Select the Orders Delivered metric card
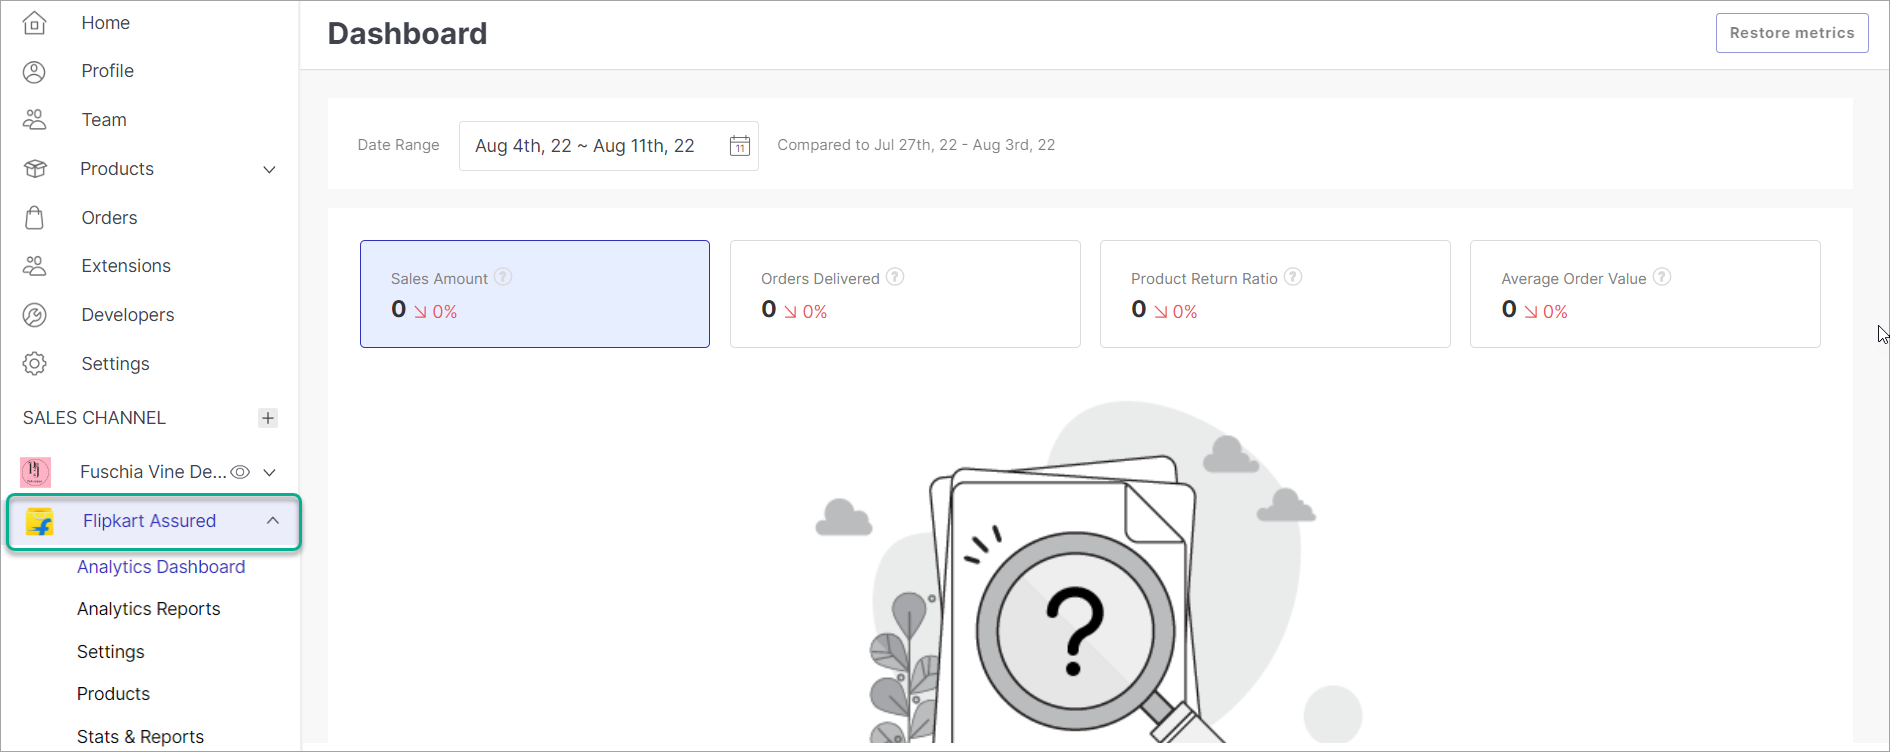1890x752 pixels. click(x=904, y=294)
